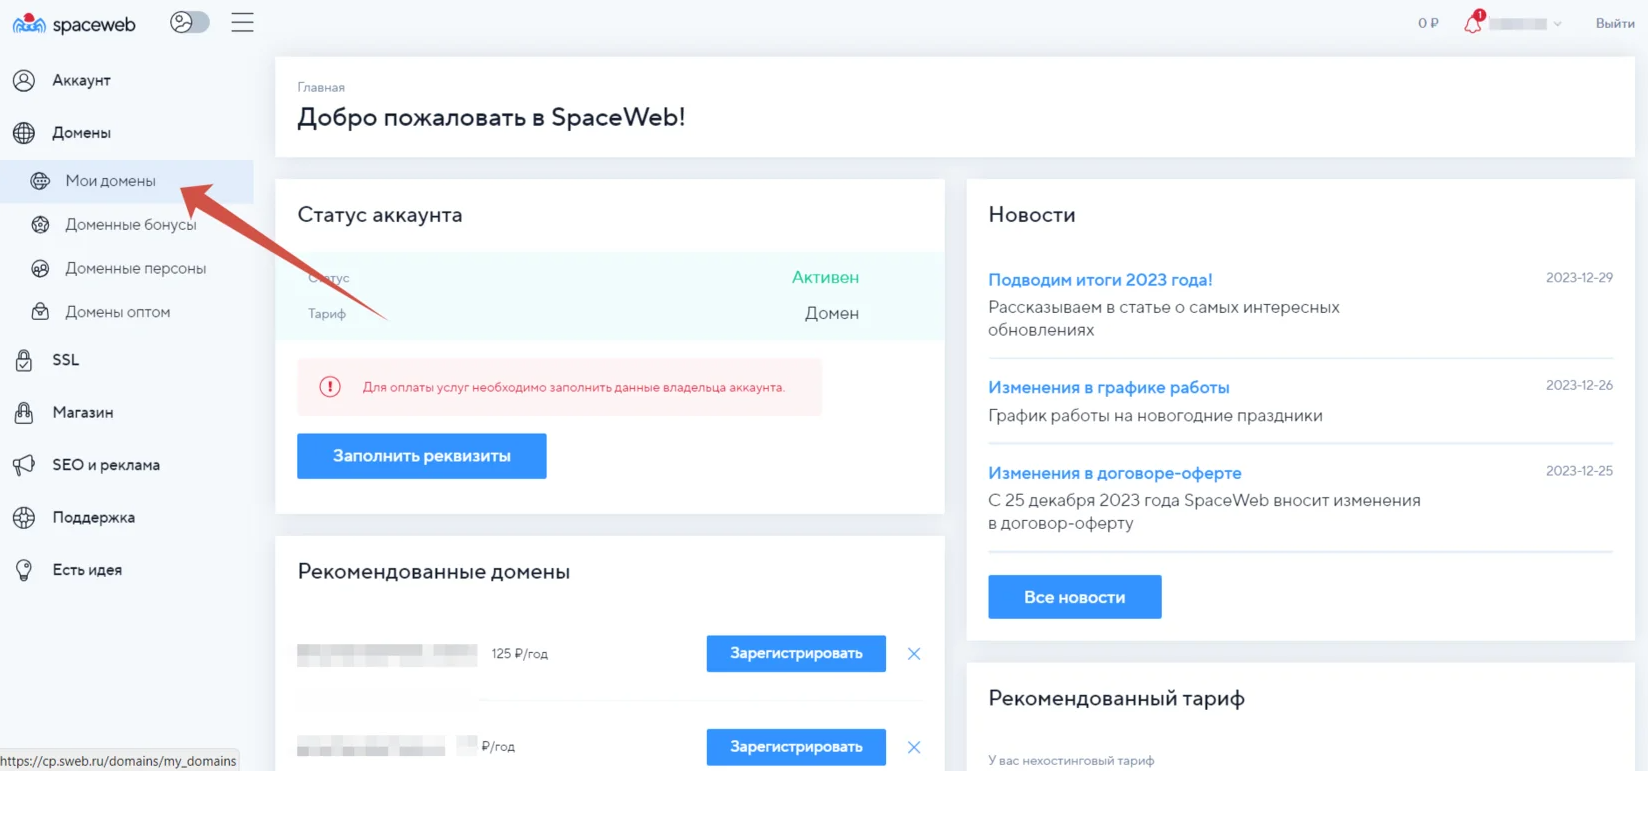The image size is (1648, 816).
Task: Toggle the theme switch in header
Action: pos(189,22)
